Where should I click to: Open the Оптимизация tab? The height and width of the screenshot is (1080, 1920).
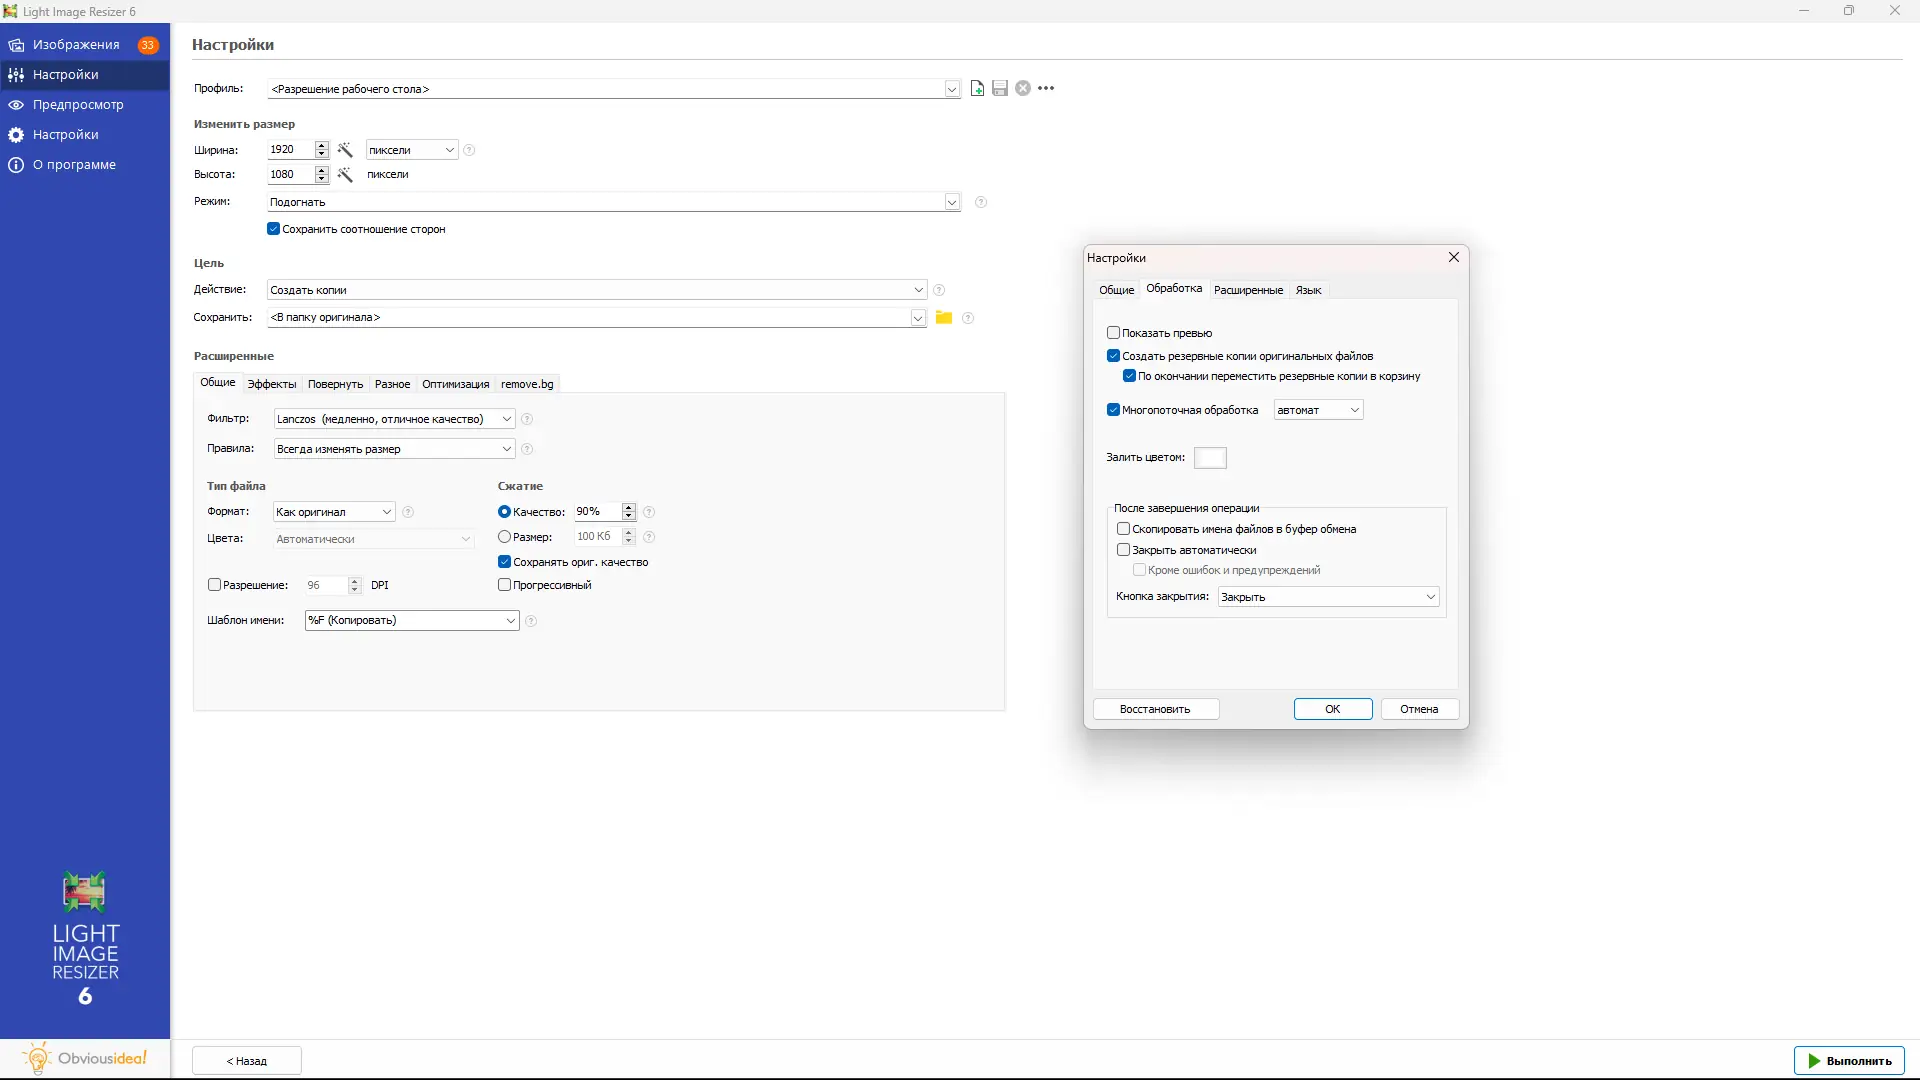pyautogui.click(x=455, y=384)
